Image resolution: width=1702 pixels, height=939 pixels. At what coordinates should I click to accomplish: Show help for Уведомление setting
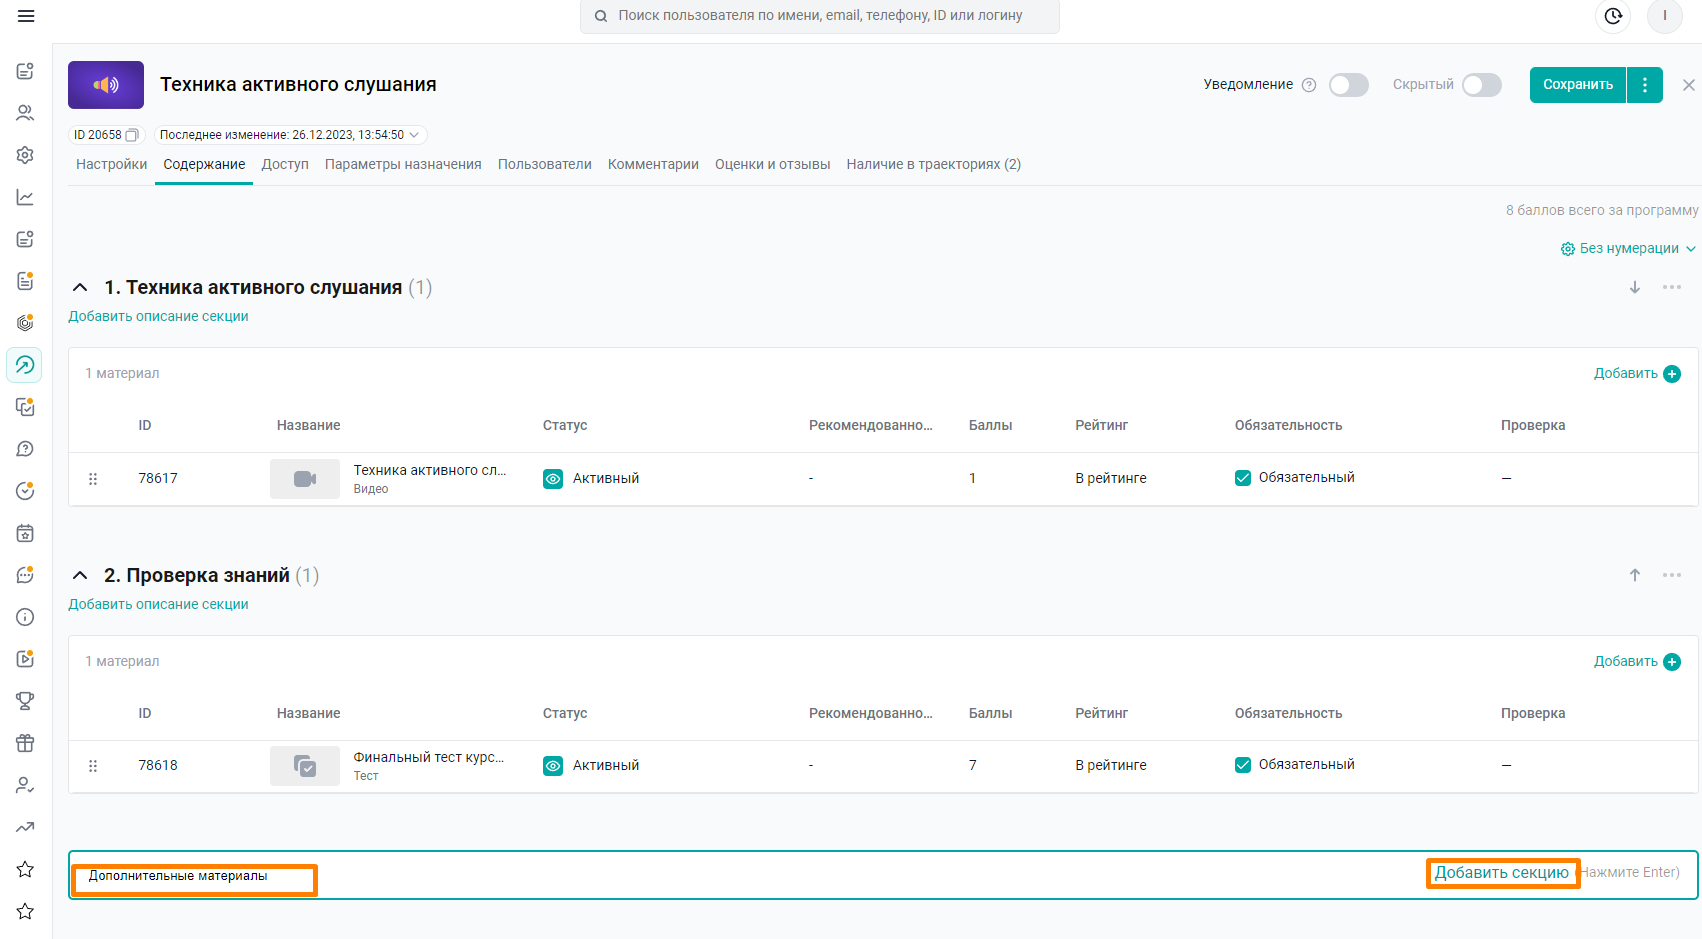tap(1309, 85)
